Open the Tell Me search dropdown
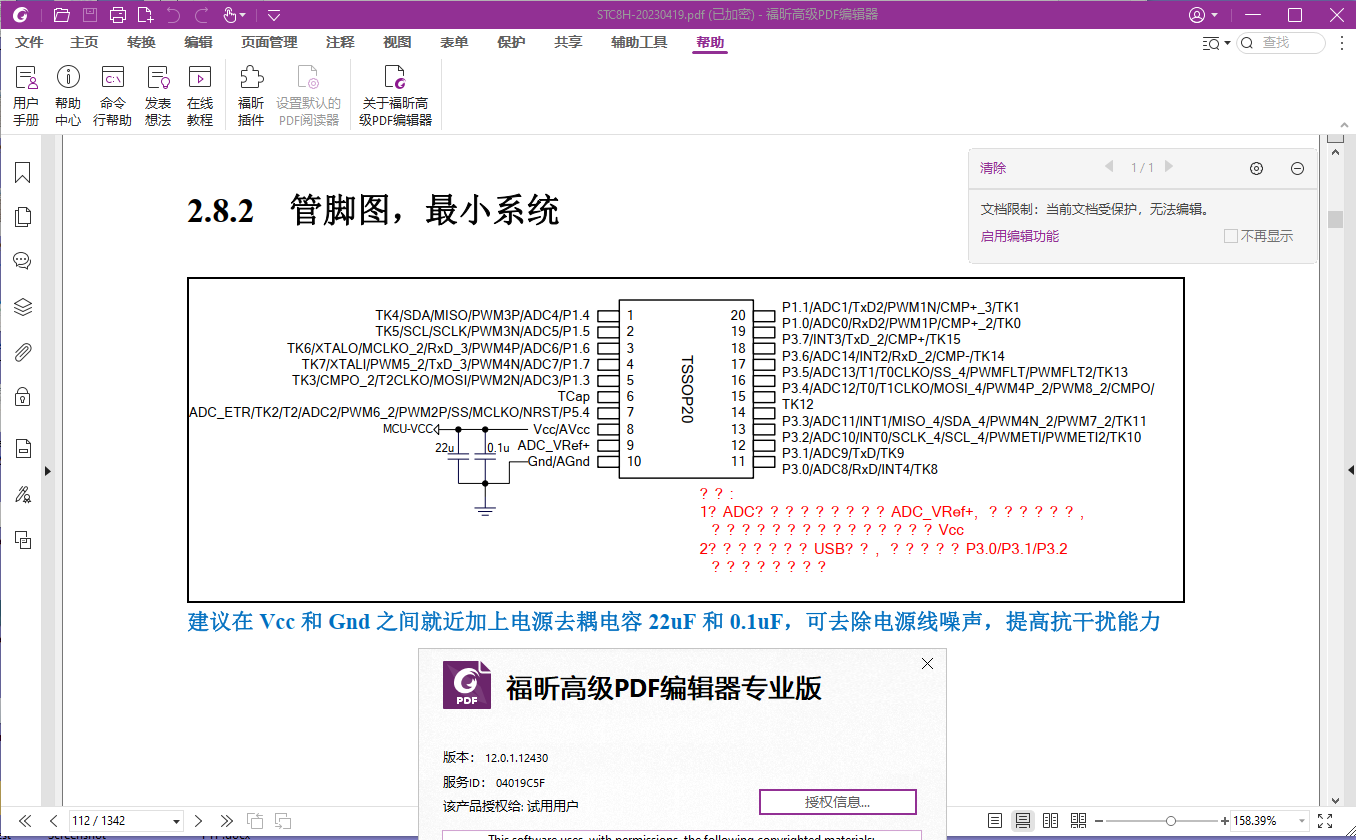The width and height of the screenshot is (1356, 840). (1215, 43)
